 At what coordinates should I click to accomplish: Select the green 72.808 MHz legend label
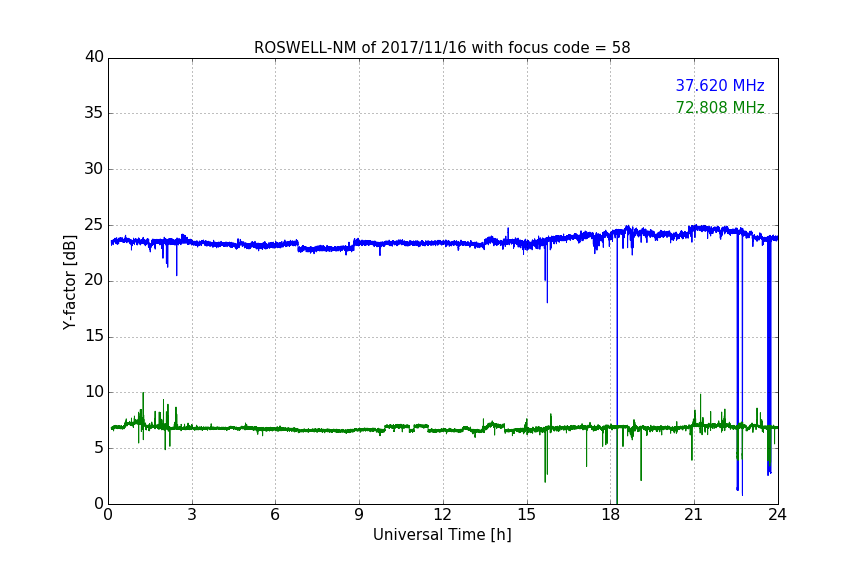pos(720,107)
